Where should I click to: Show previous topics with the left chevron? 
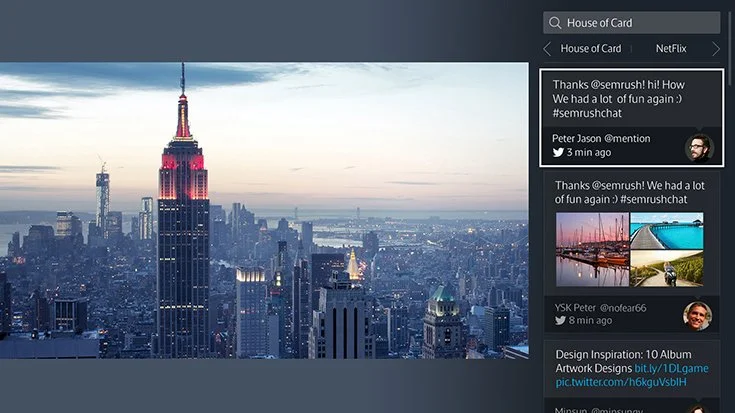click(547, 49)
